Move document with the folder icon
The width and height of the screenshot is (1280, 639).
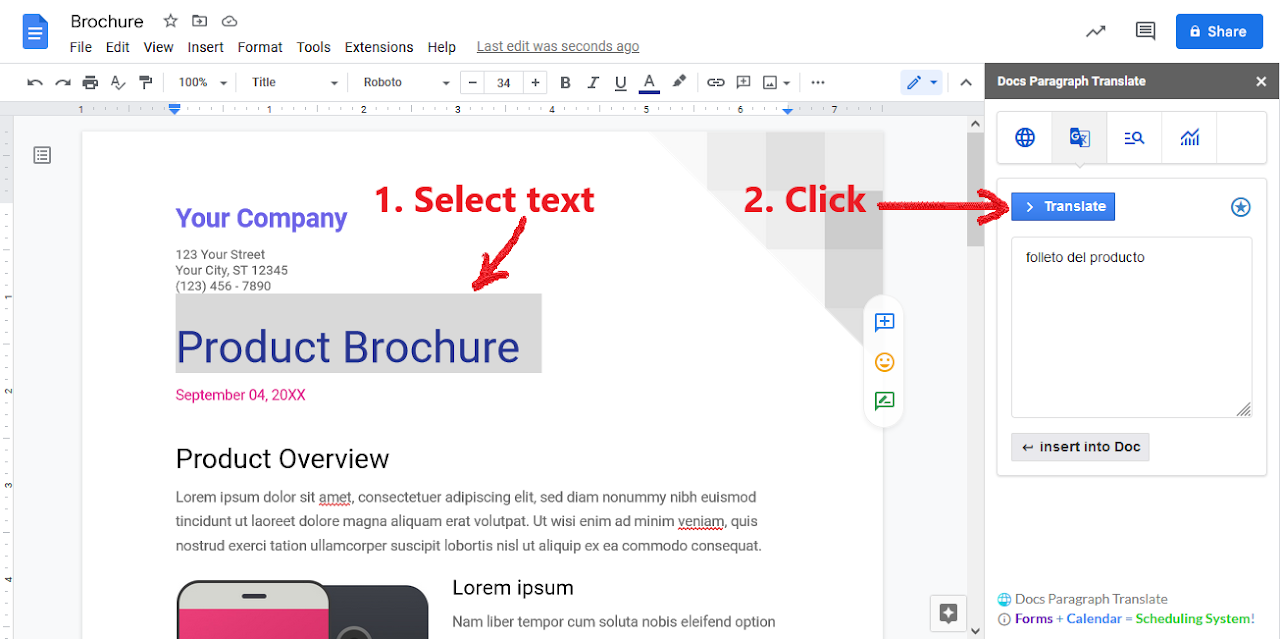click(x=200, y=21)
